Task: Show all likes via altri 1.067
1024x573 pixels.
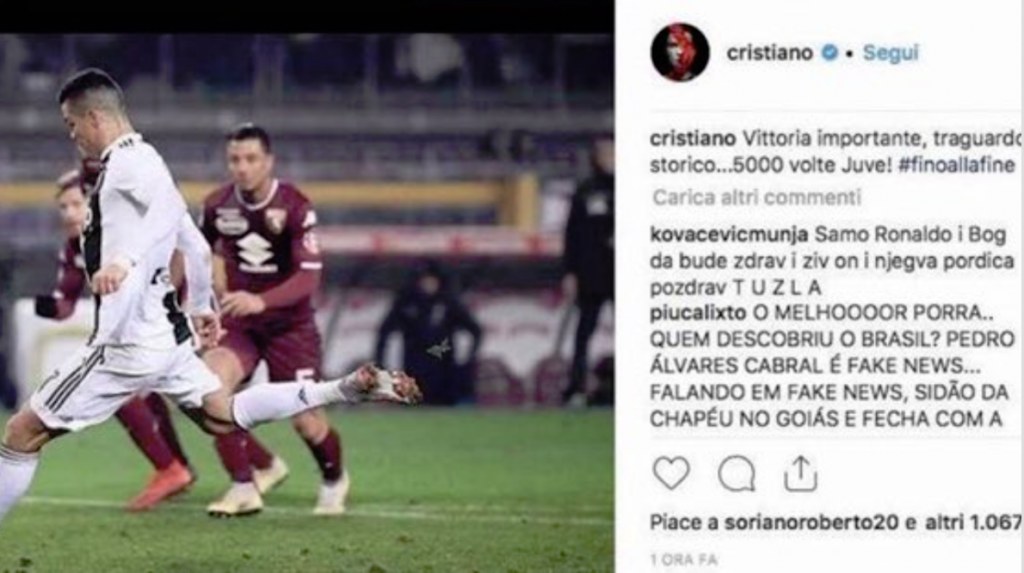Action: click(973, 522)
